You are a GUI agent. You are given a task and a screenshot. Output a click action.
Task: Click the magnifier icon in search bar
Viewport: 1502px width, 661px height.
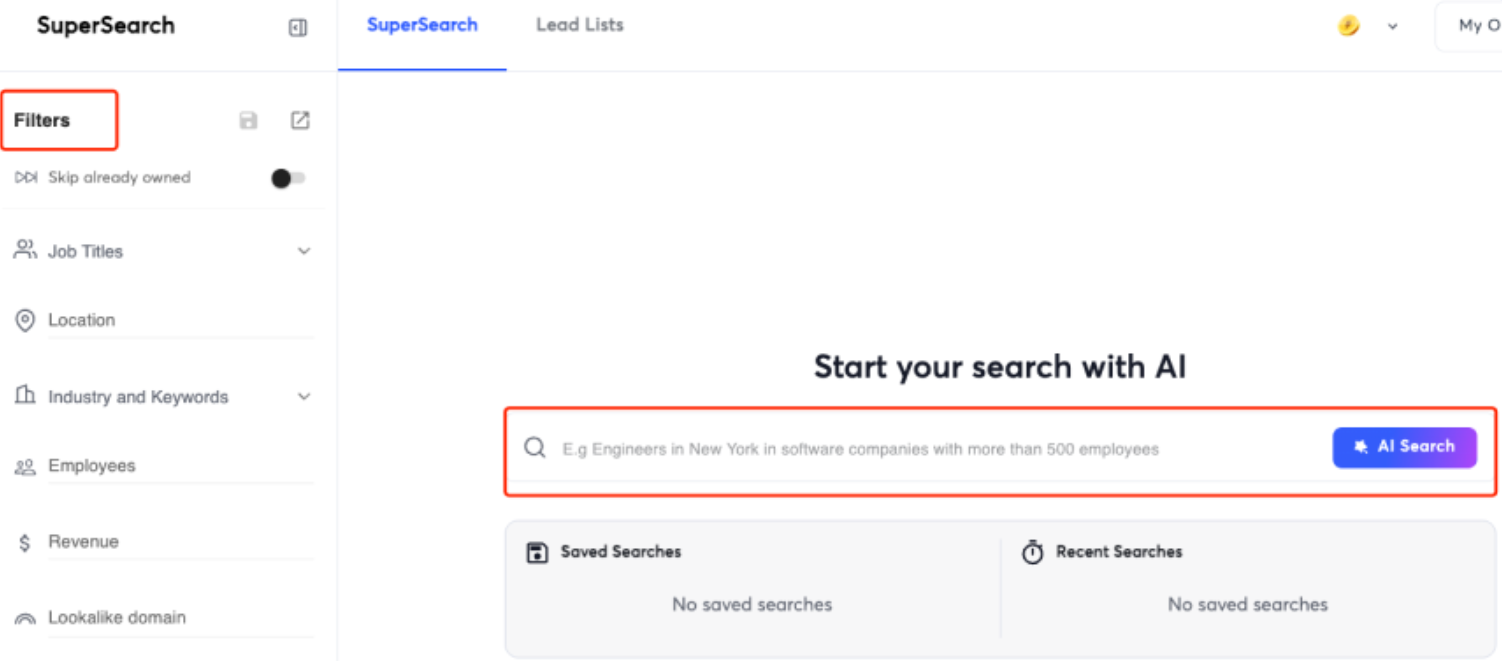[535, 448]
